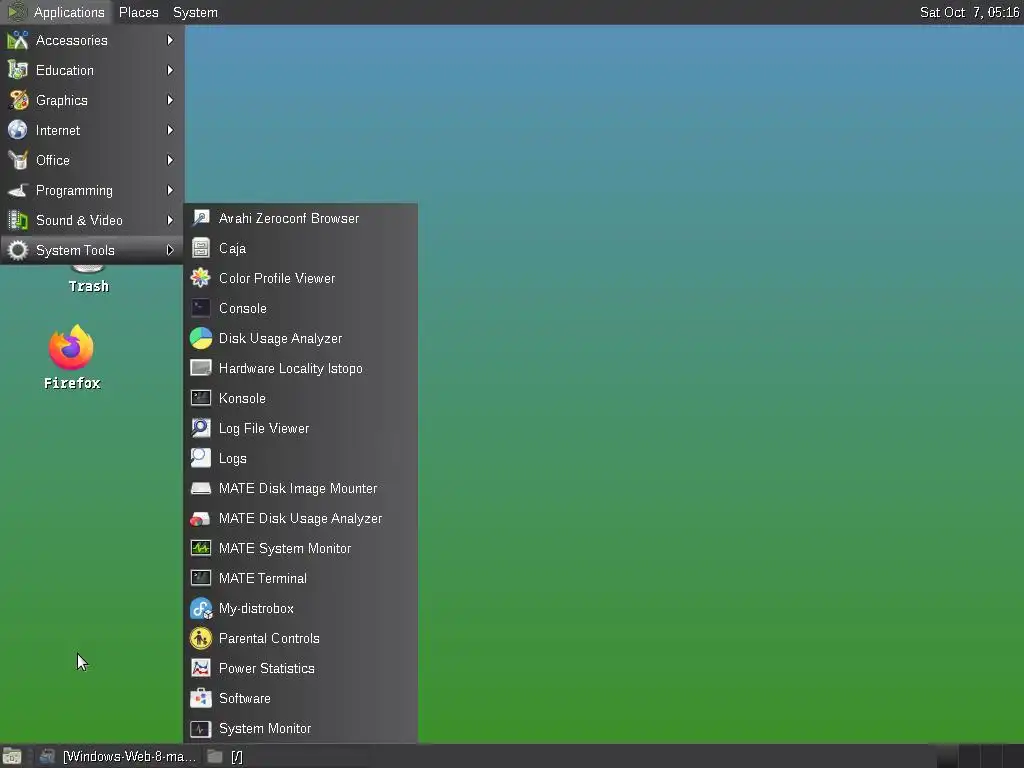Image resolution: width=1024 pixels, height=768 pixels.
Task: Open Power Statistics icon
Action: pyautogui.click(x=200, y=669)
